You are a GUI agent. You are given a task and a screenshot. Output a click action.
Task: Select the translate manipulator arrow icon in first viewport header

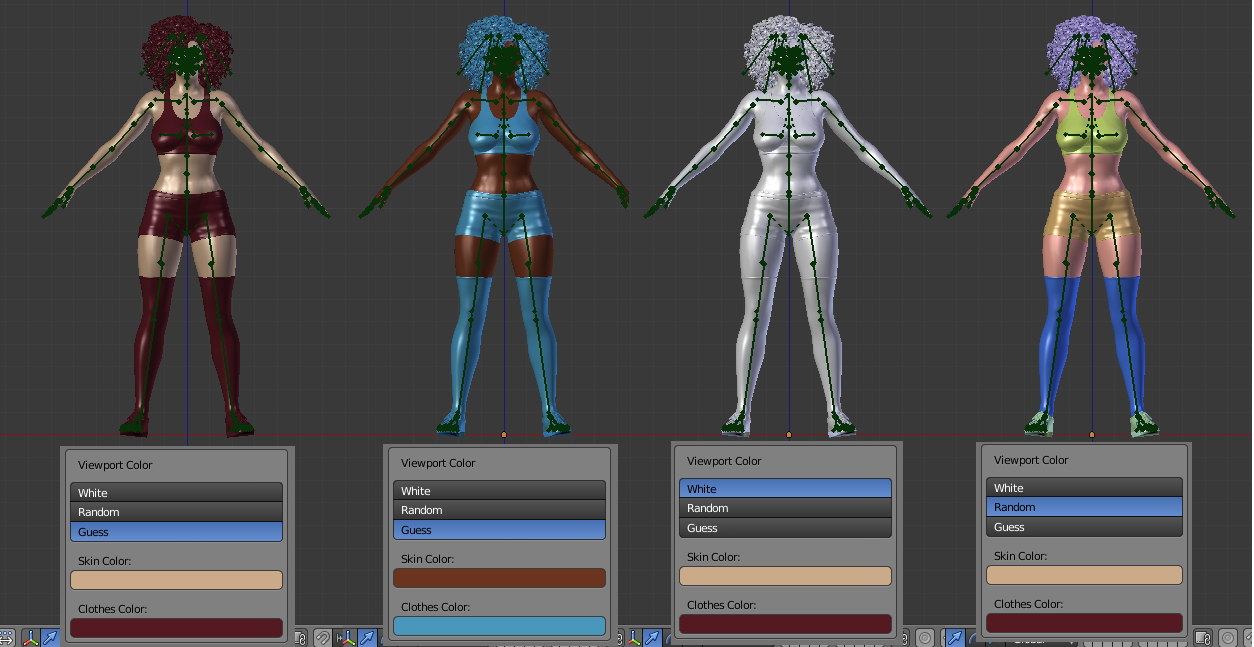48,637
